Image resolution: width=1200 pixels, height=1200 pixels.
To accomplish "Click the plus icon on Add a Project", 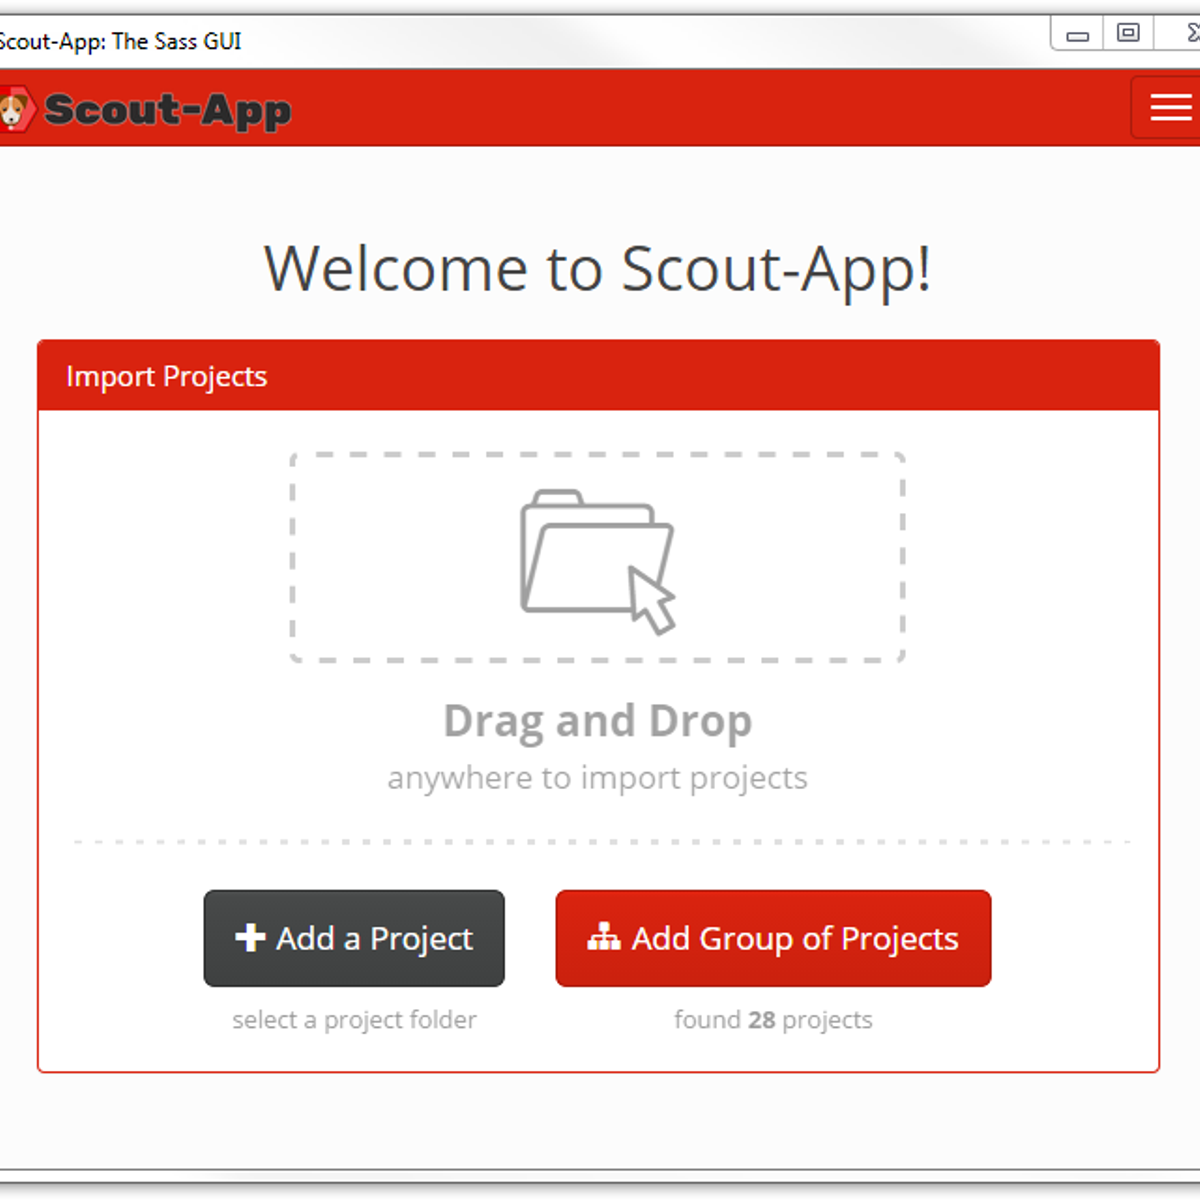I will coord(249,937).
